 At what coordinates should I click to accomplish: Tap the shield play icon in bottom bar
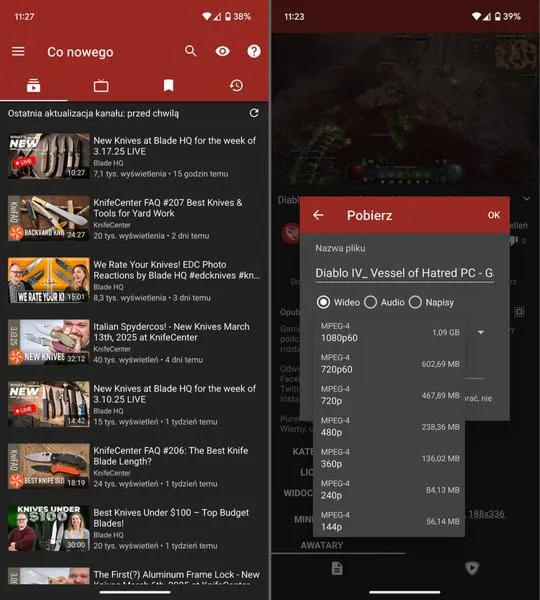(472, 568)
